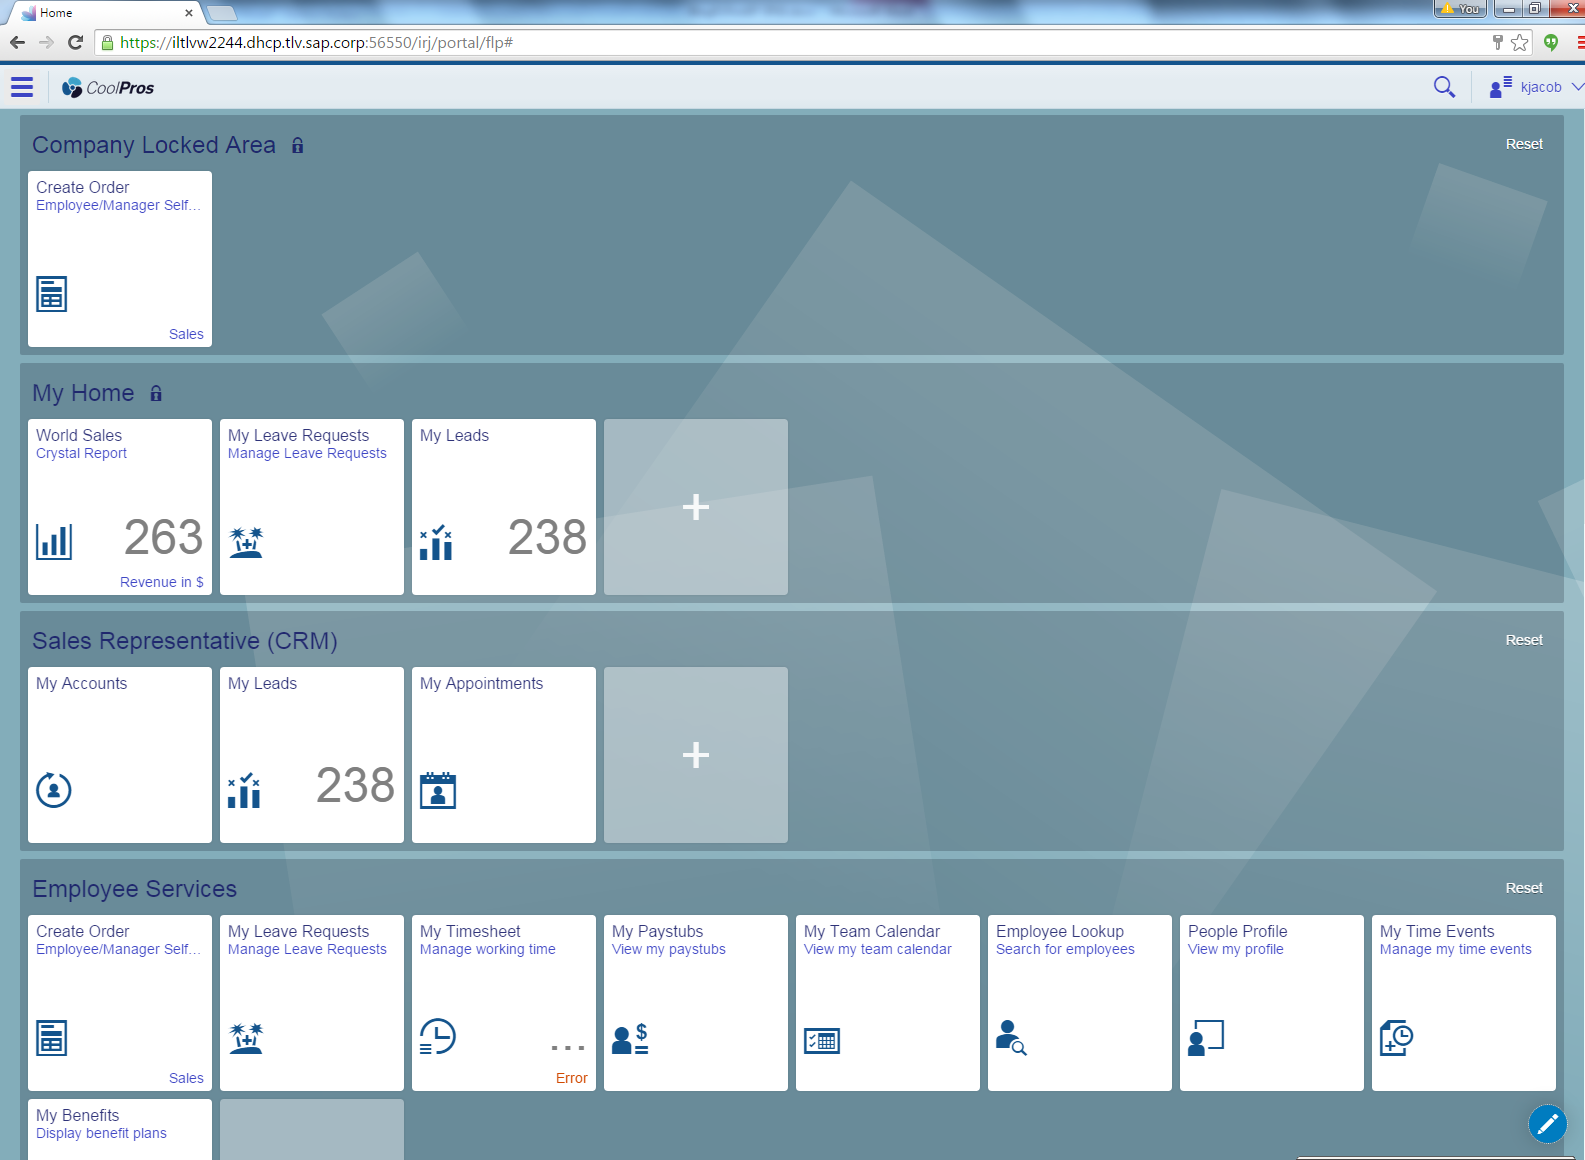This screenshot has width=1585, height=1160.
Task: Click the lock icon beside Company Locked Area
Action: (297, 145)
